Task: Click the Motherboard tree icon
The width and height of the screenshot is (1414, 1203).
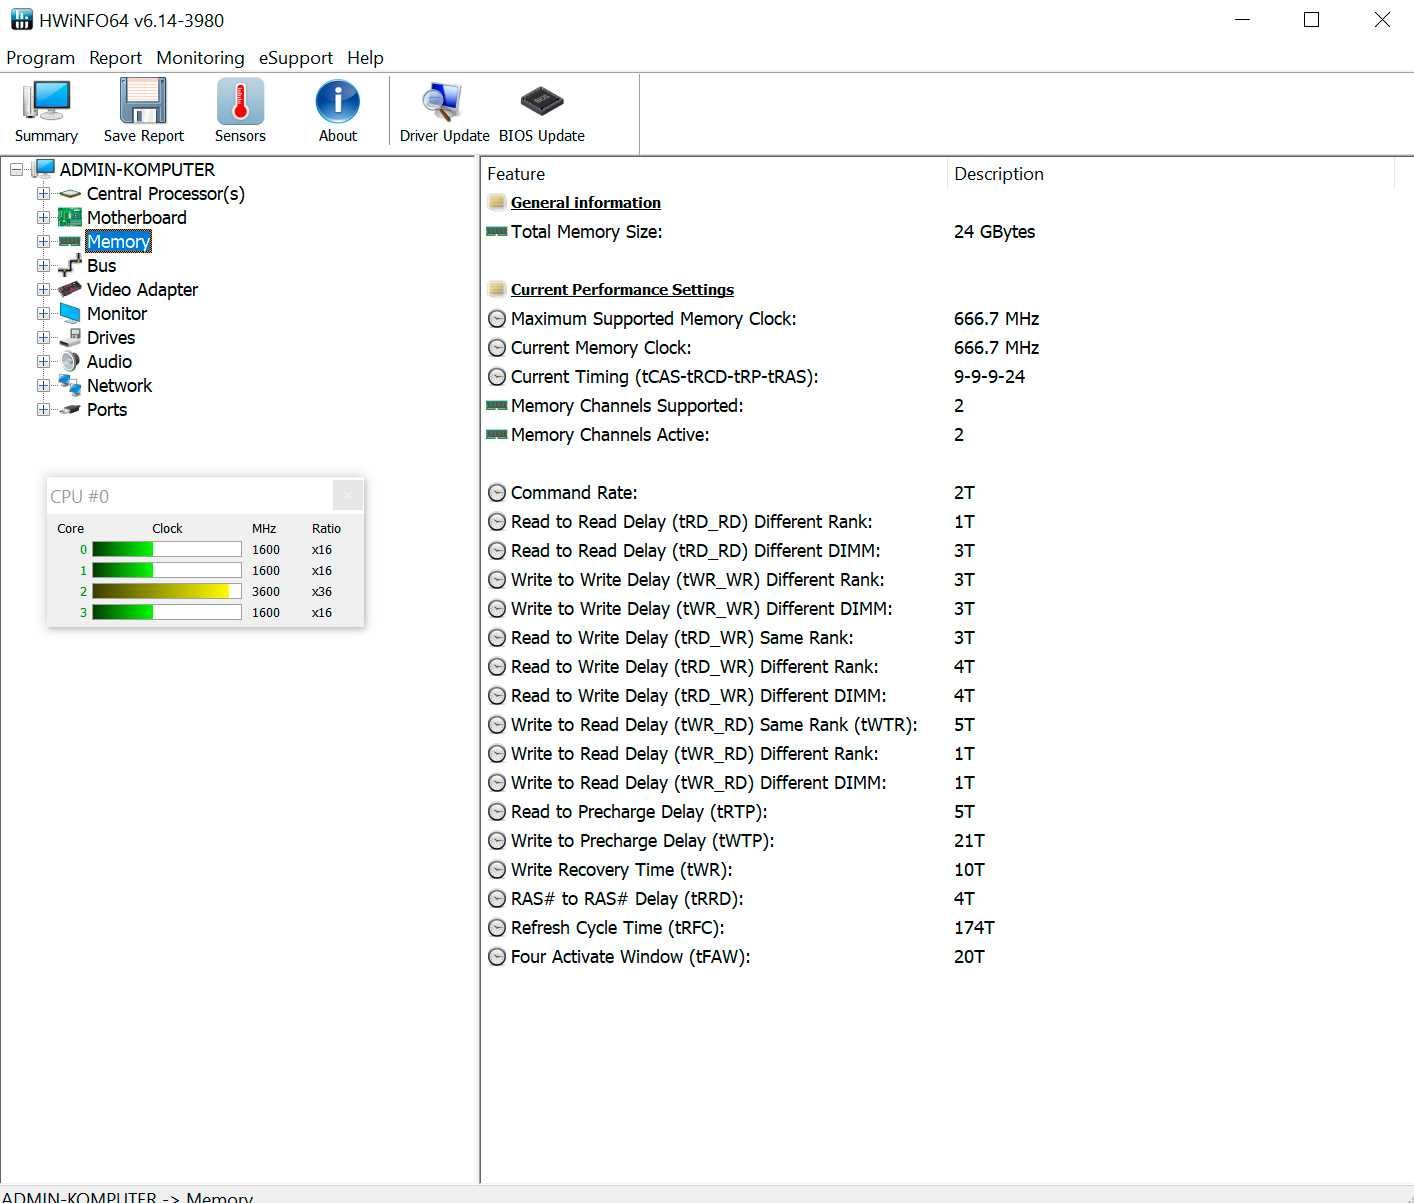Action: coord(70,217)
